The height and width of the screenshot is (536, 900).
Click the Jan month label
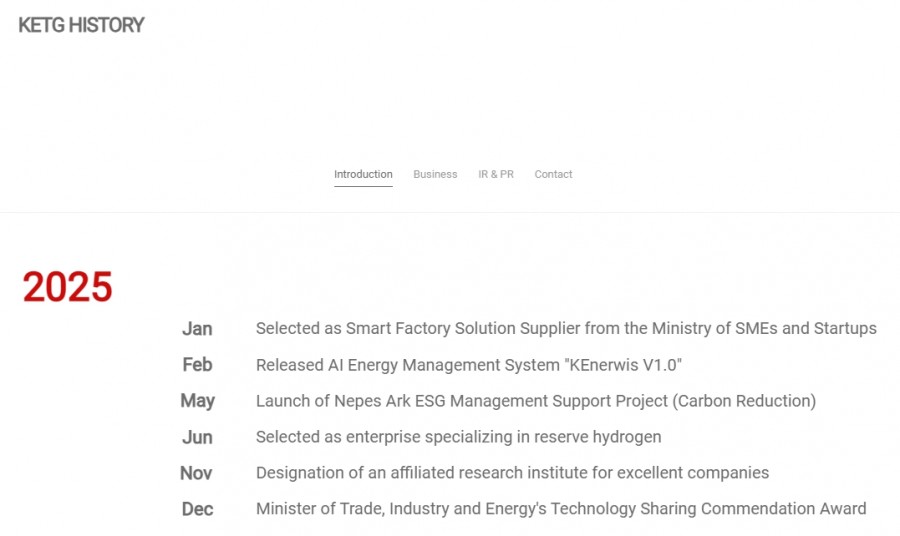[x=197, y=328]
